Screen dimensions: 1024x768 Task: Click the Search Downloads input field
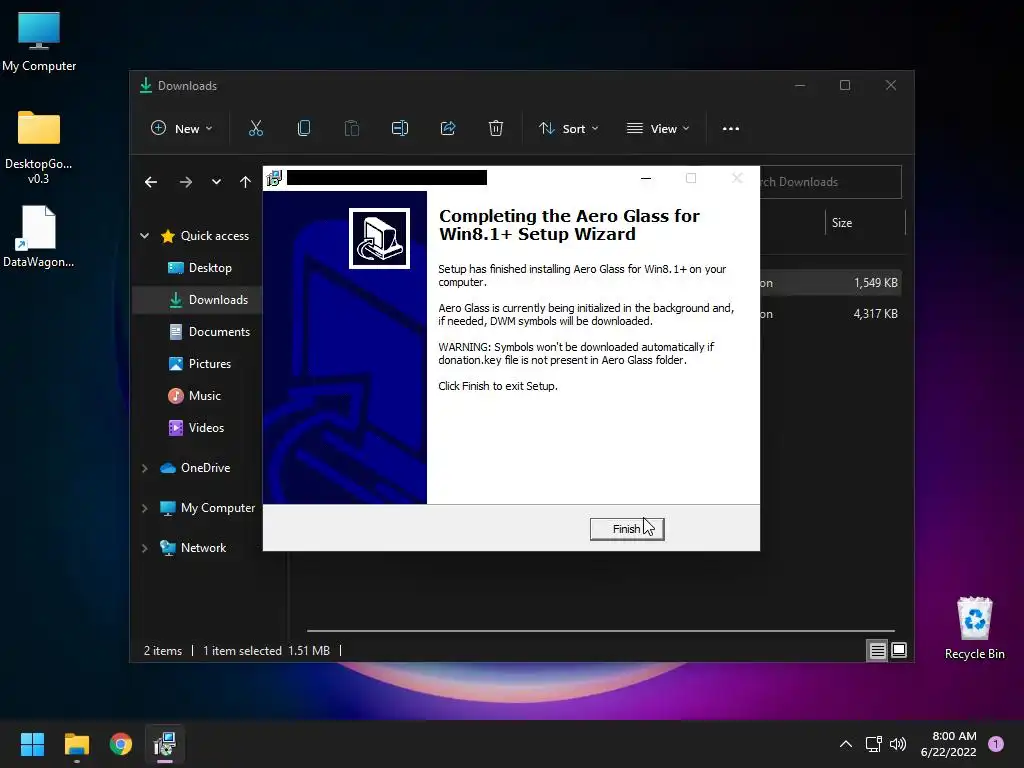click(831, 182)
